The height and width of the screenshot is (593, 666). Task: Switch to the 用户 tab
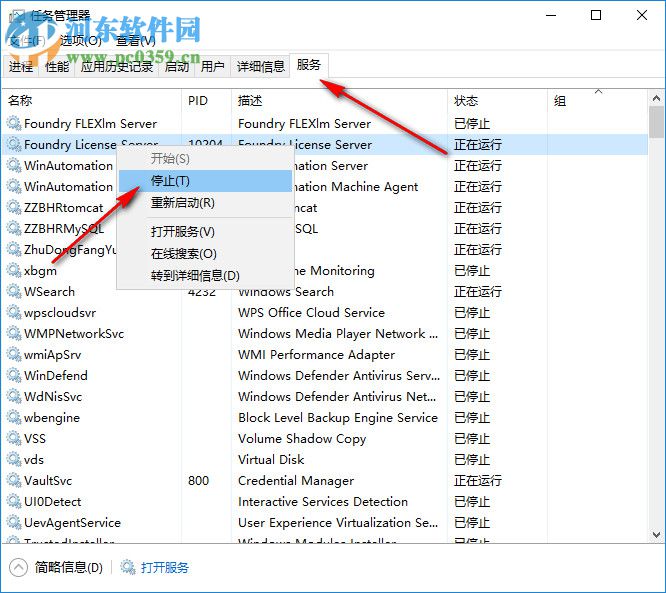pos(212,67)
